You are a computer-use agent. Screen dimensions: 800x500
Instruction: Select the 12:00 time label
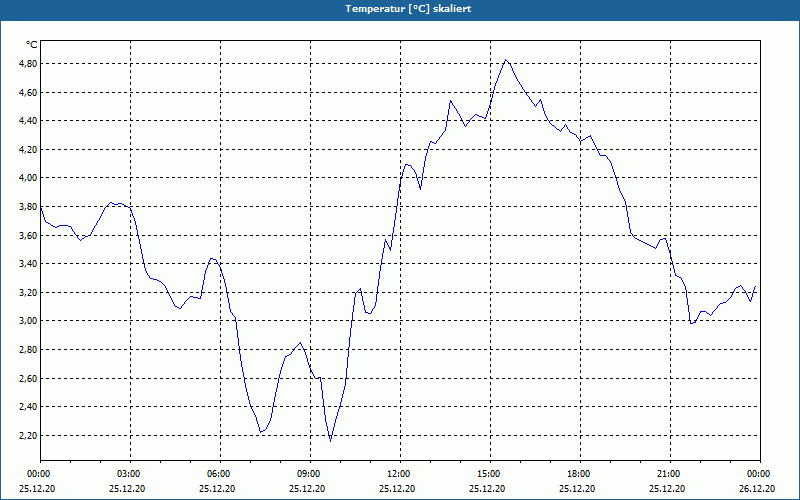coord(398,474)
